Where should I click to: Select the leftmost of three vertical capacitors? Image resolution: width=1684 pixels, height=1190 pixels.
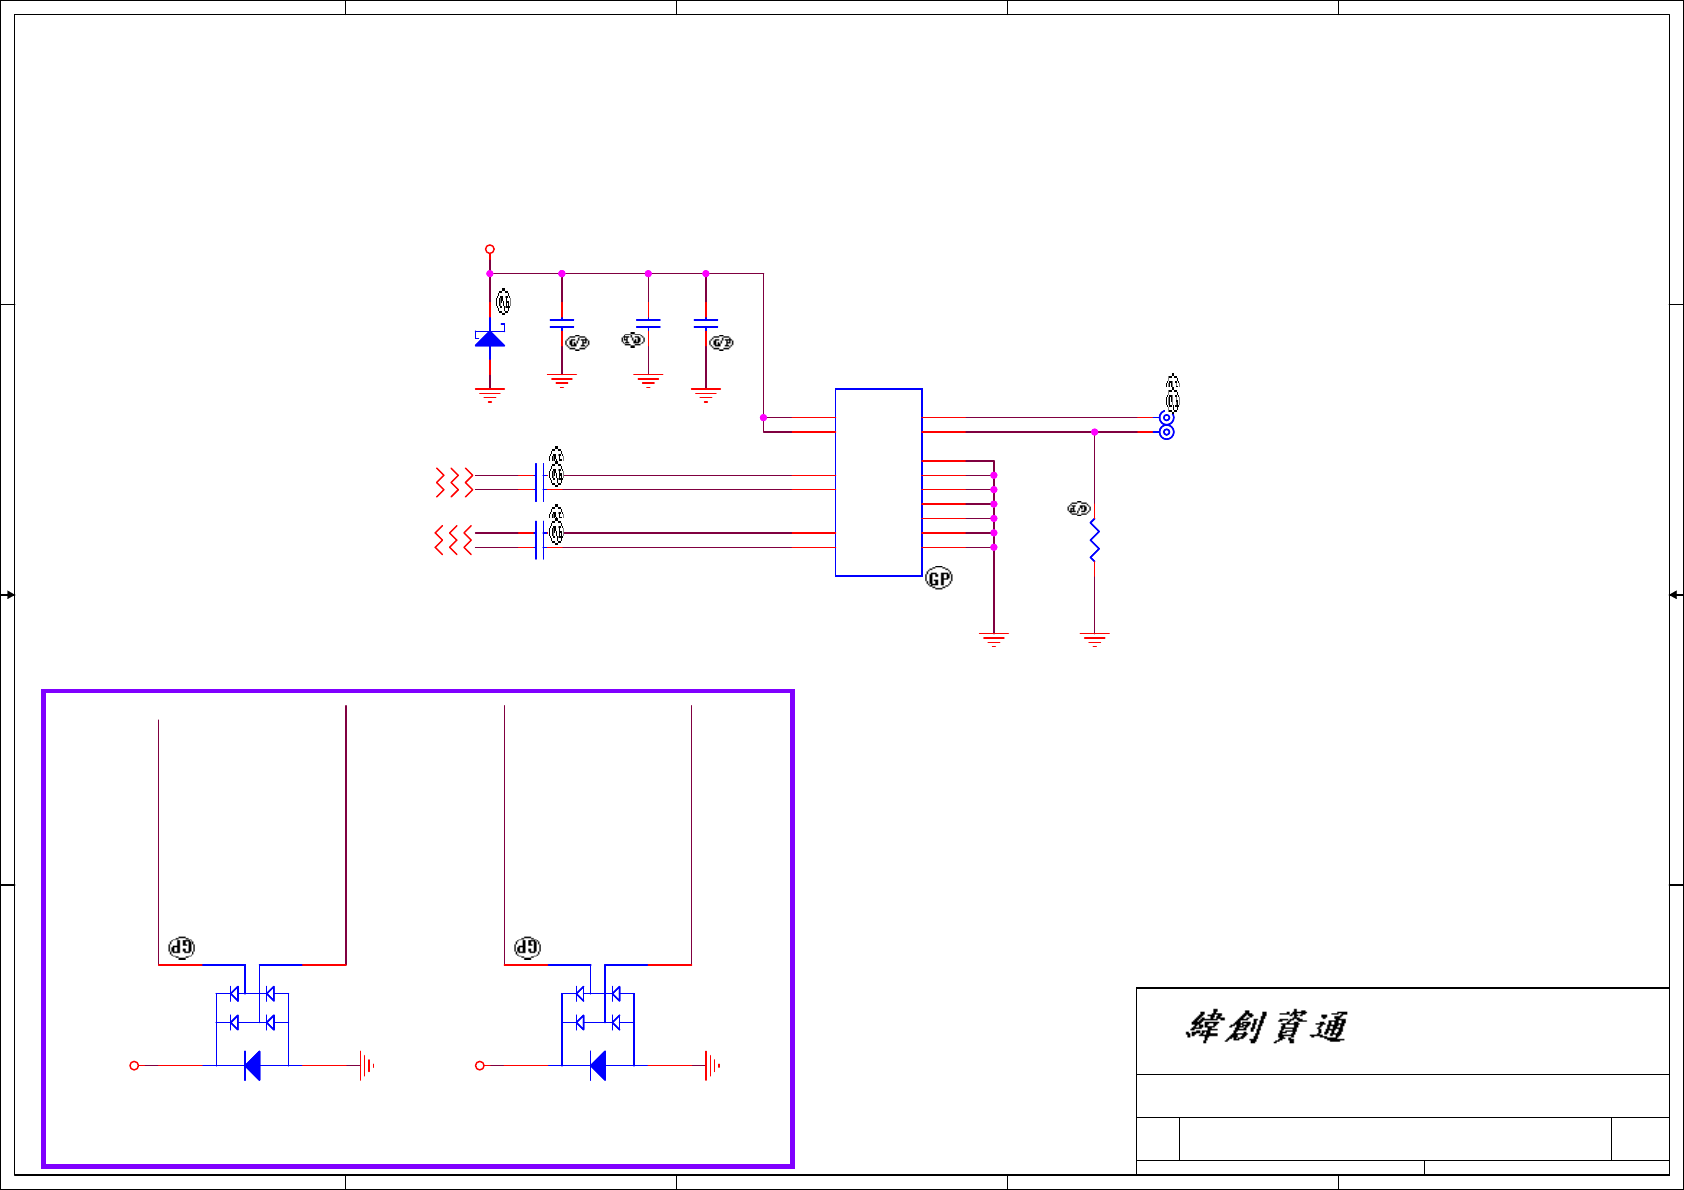(x=562, y=324)
